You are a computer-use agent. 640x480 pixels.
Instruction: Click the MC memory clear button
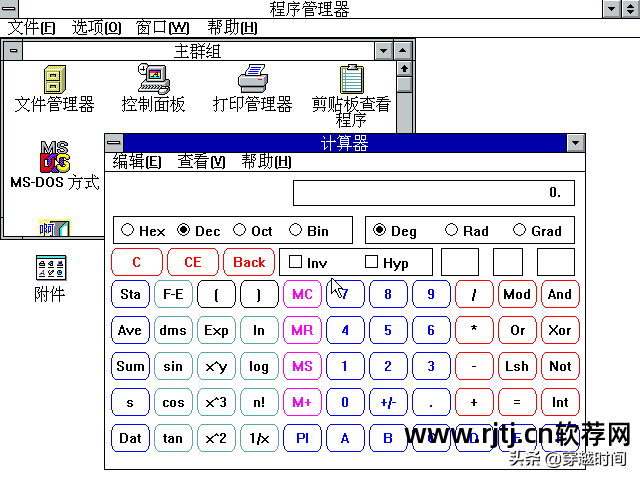click(302, 294)
